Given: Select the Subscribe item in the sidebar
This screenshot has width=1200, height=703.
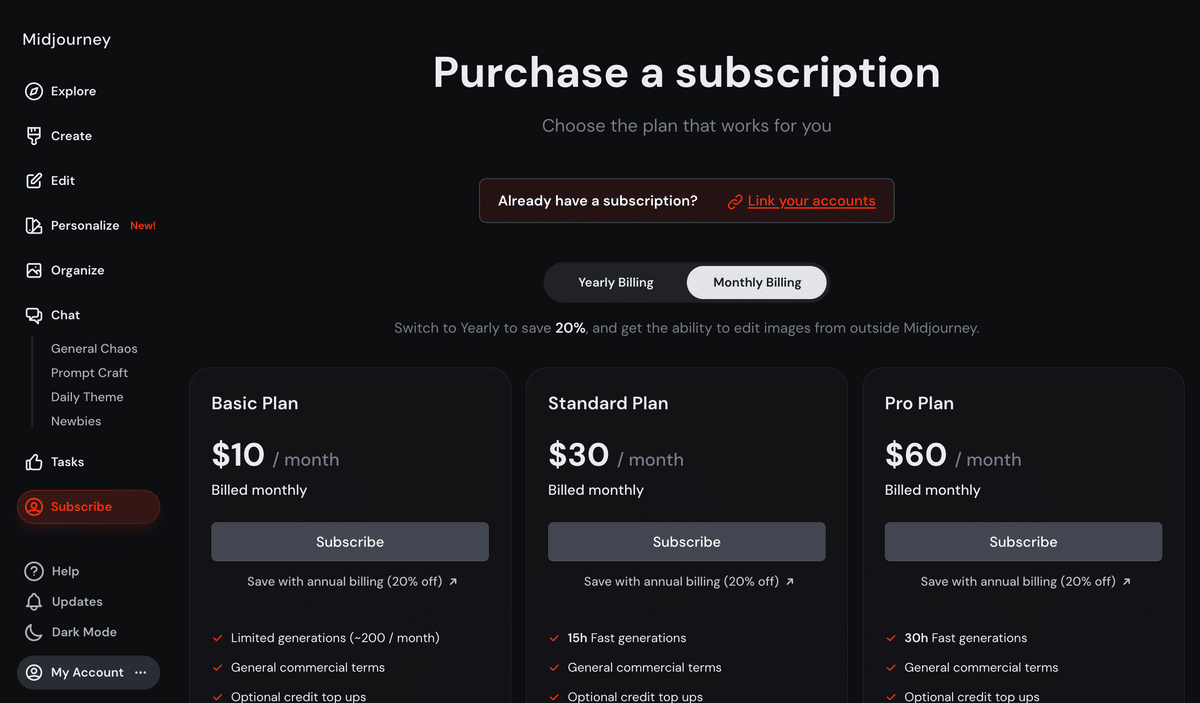Looking at the screenshot, I should [x=88, y=507].
